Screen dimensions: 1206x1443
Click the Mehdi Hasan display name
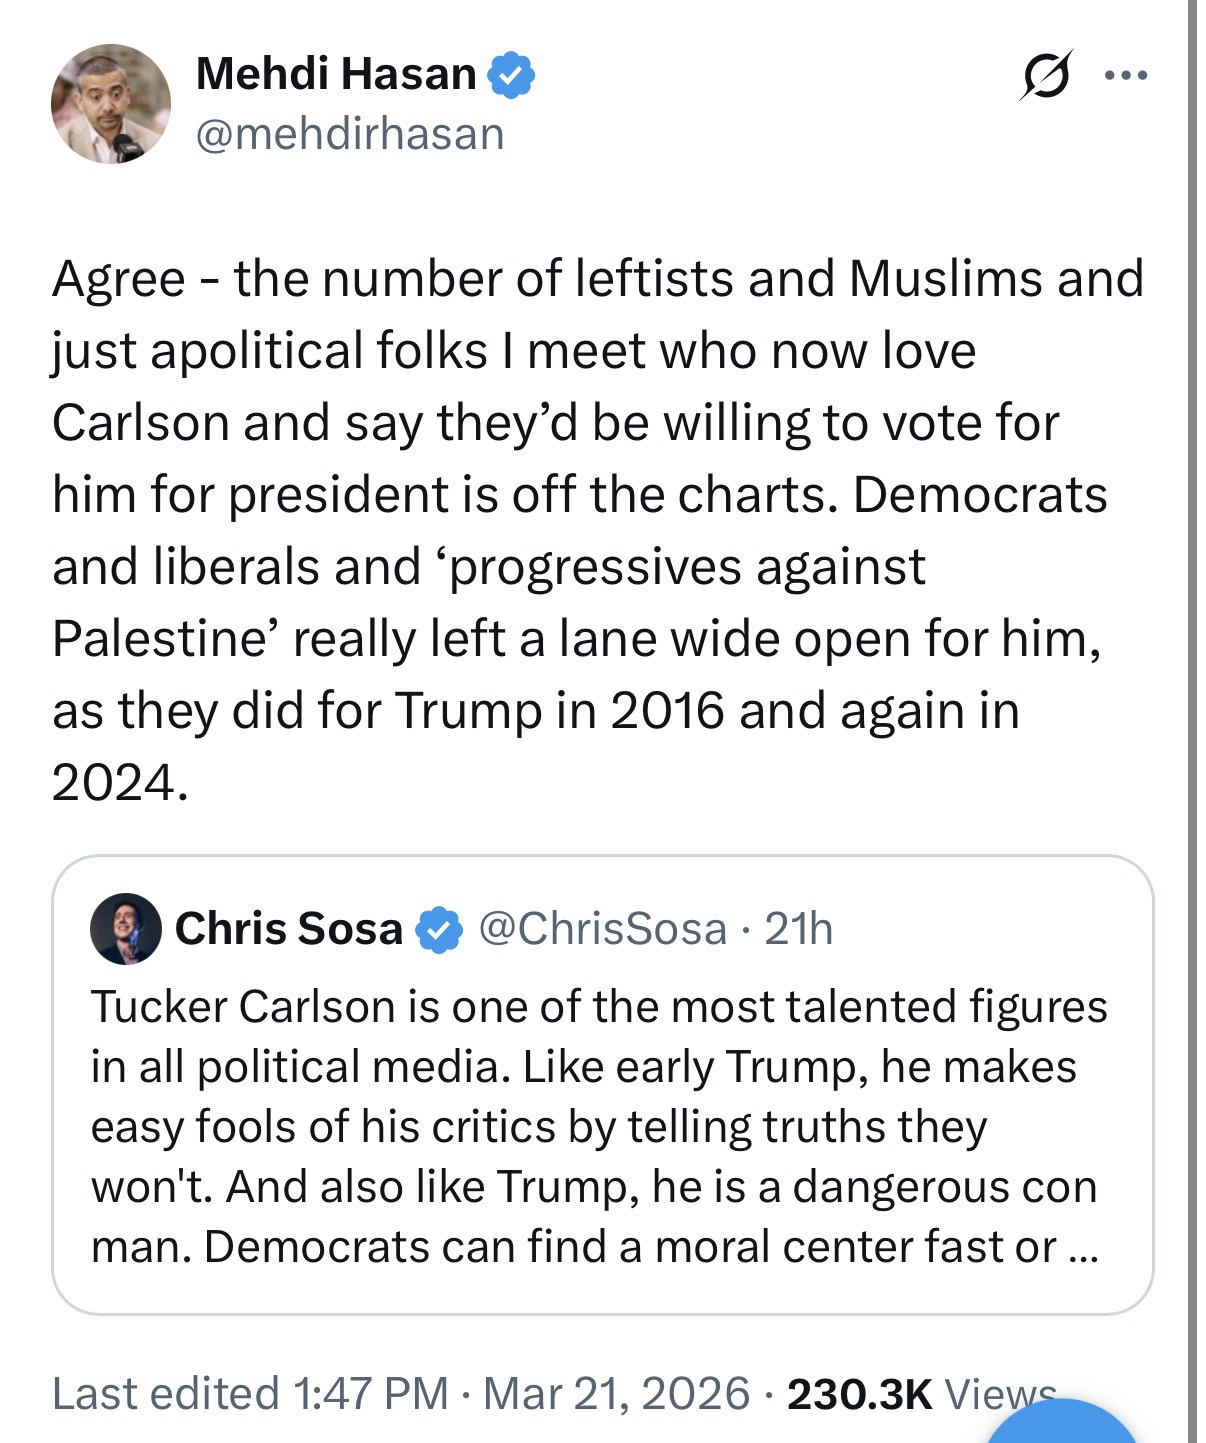click(x=335, y=74)
